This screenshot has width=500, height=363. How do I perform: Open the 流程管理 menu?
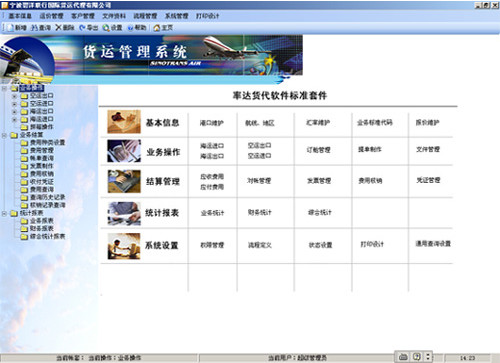(145, 16)
